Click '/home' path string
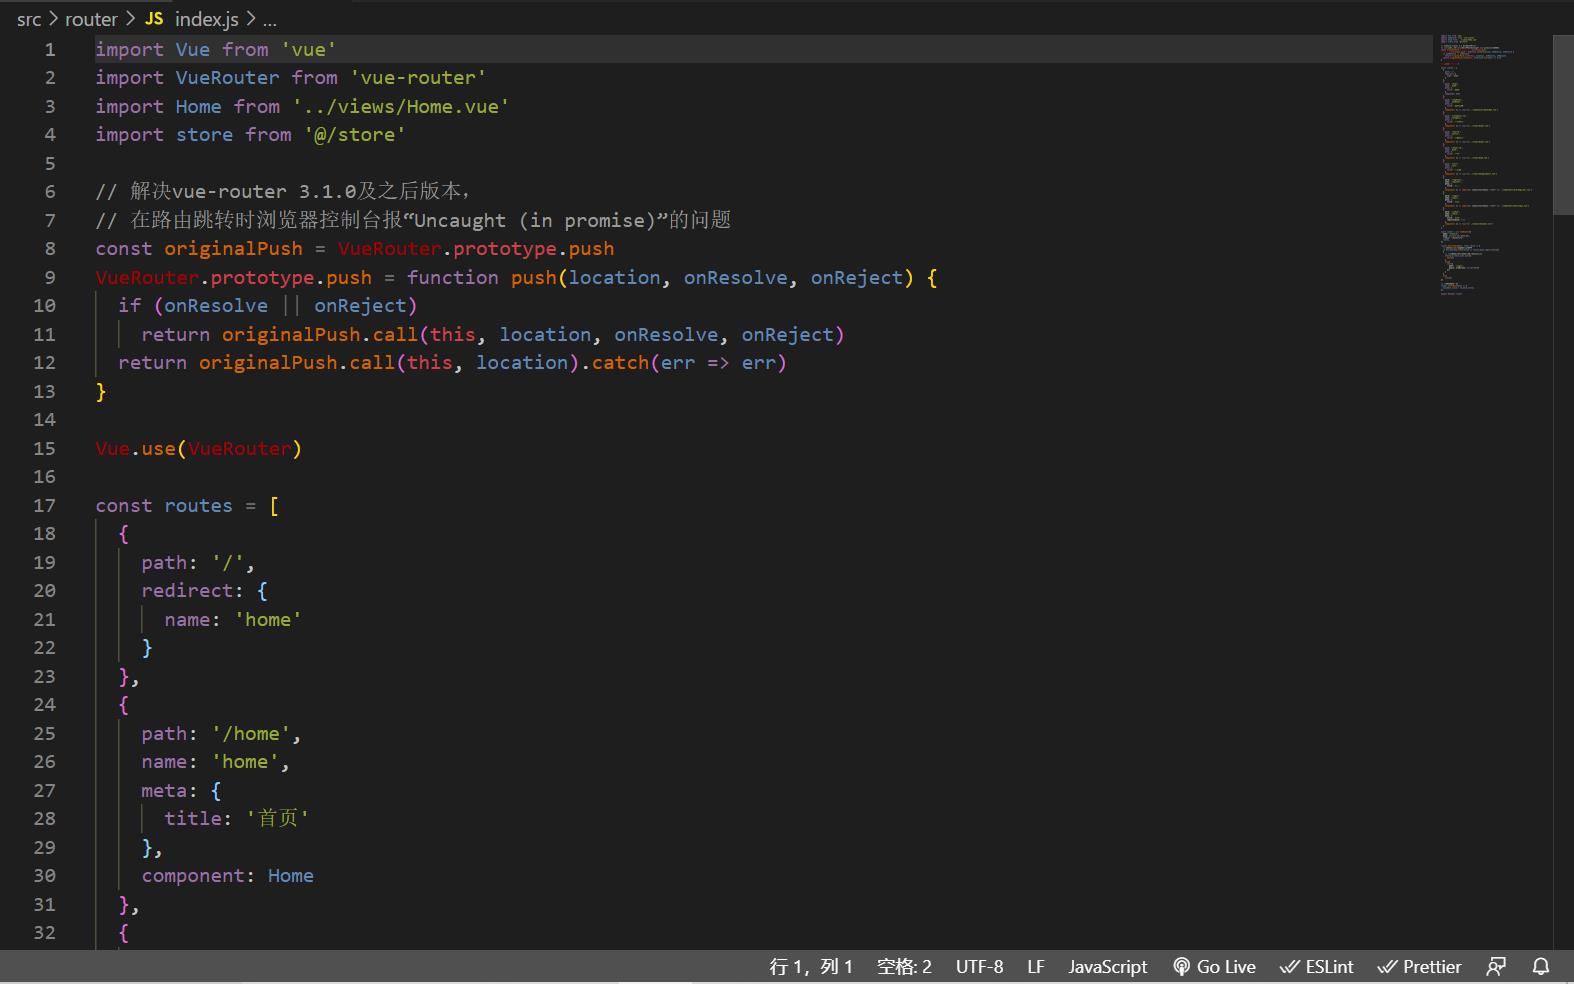Viewport: 1574px width, 984px height. pyautogui.click(x=250, y=733)
